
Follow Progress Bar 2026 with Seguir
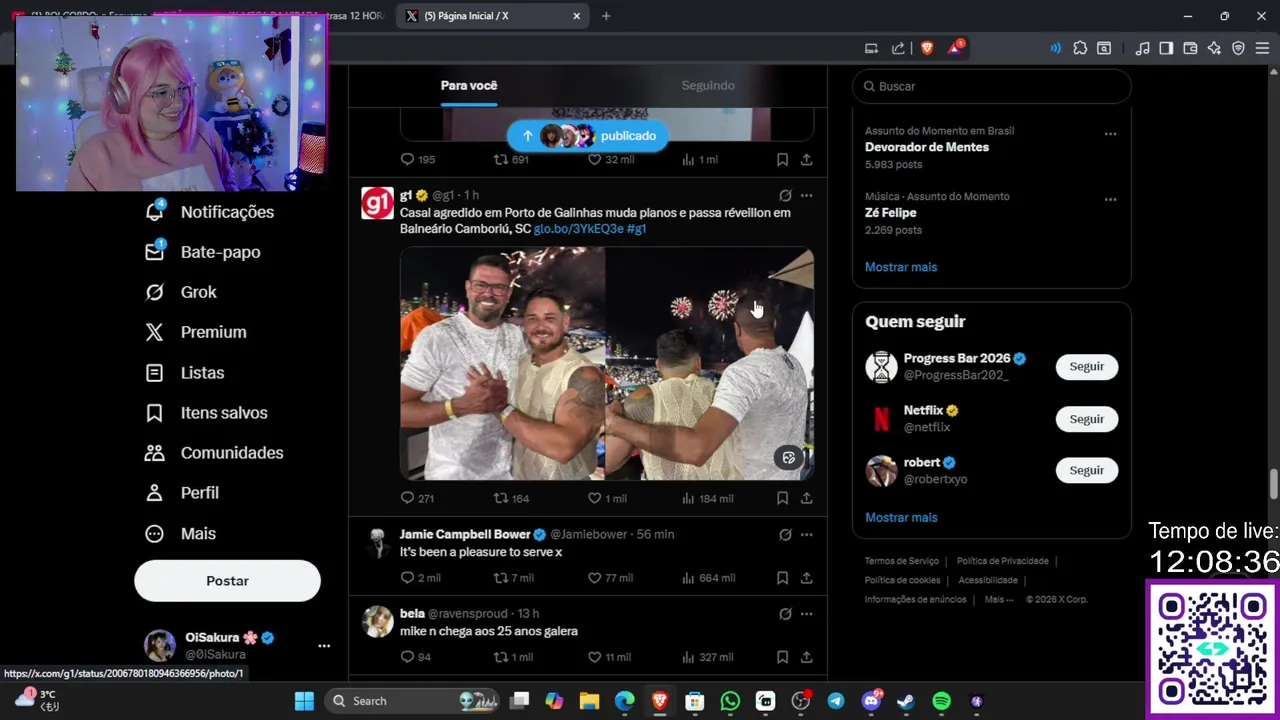tap(1087, 367)
